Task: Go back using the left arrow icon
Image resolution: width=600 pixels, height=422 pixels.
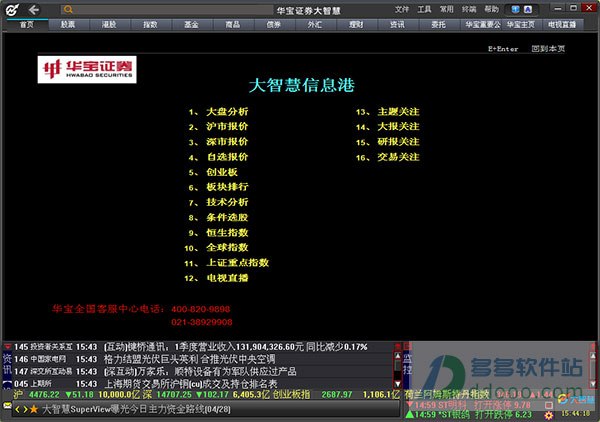Action: 34,10
